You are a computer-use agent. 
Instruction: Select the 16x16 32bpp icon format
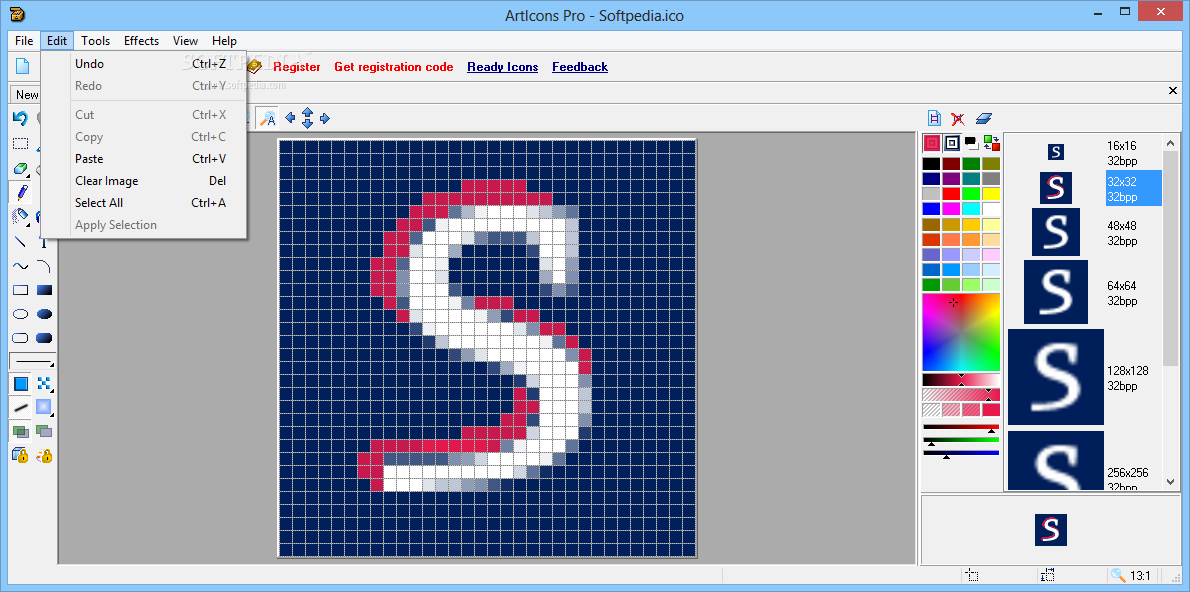[x=1084, y=153]
